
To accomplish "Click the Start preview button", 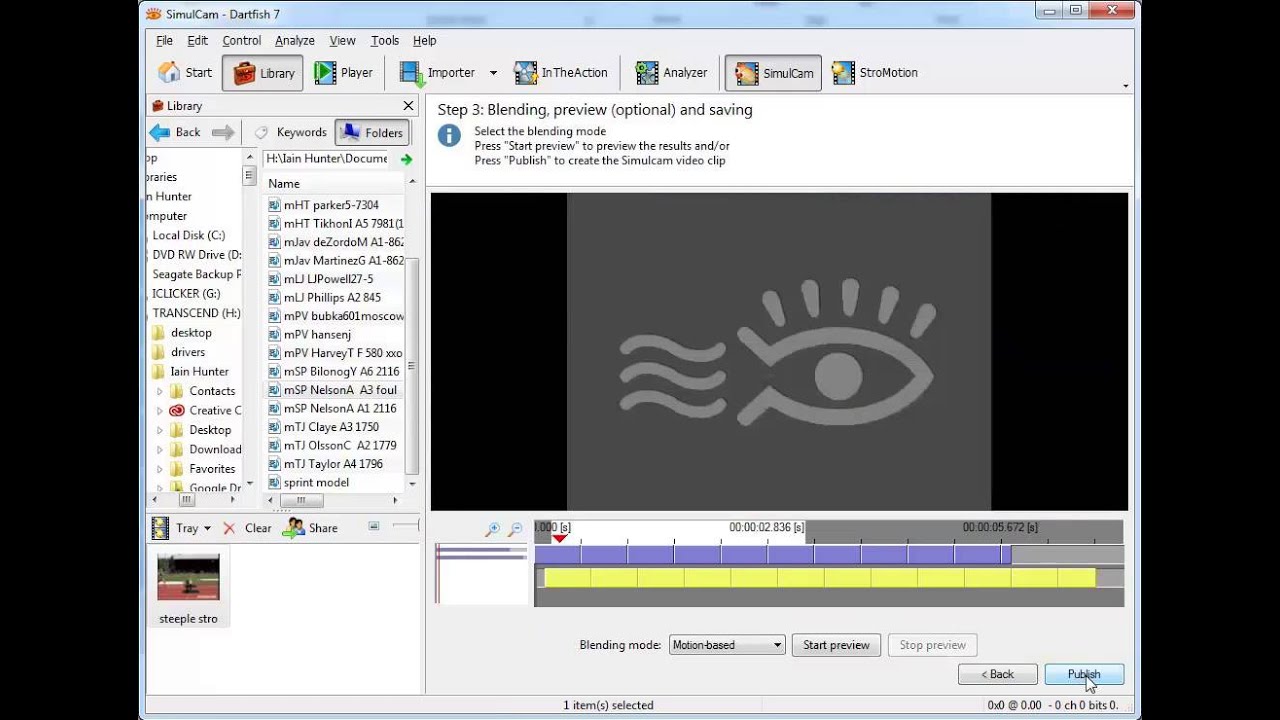I will pos(836,645).
